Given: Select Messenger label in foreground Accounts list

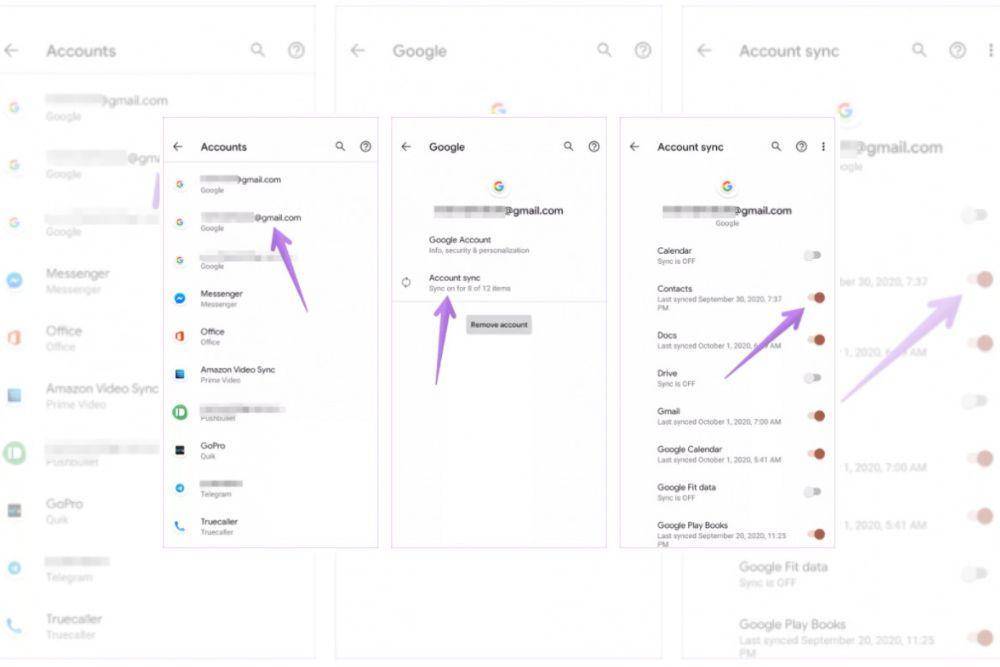Looking at the screenshot, I should (x=221, y=293).
